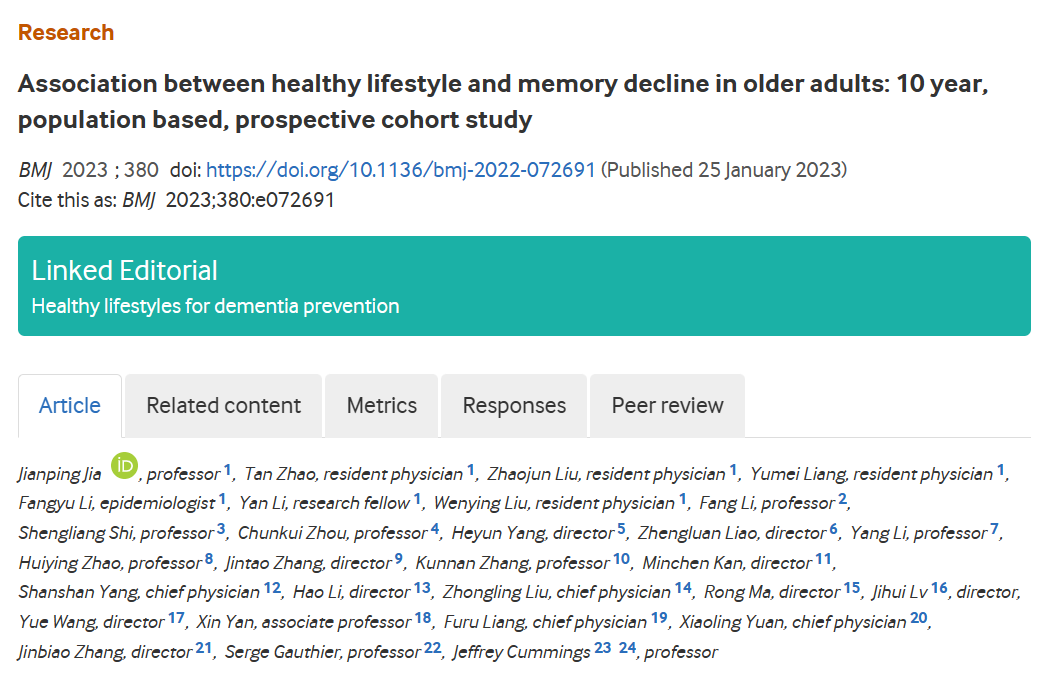Click the Linked Editorial banner heading
This screenshot has width=1039, height=677.
click(125, 270)
